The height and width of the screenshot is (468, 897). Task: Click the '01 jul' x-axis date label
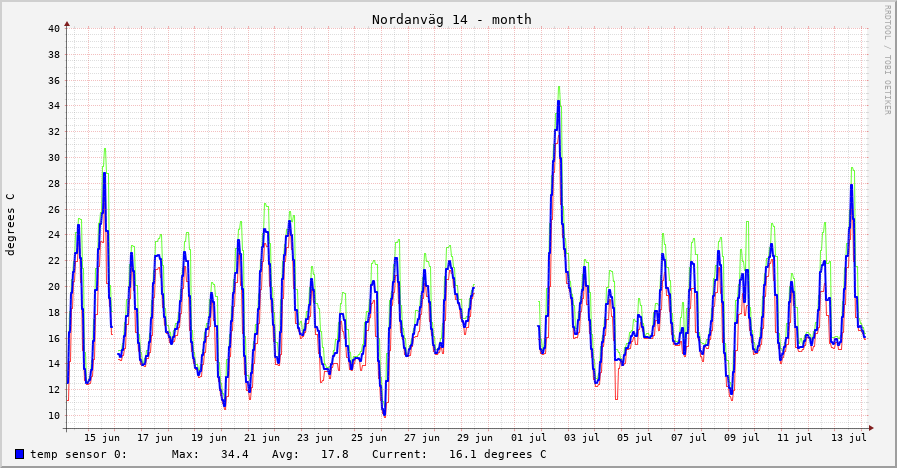tap(529, 438)
